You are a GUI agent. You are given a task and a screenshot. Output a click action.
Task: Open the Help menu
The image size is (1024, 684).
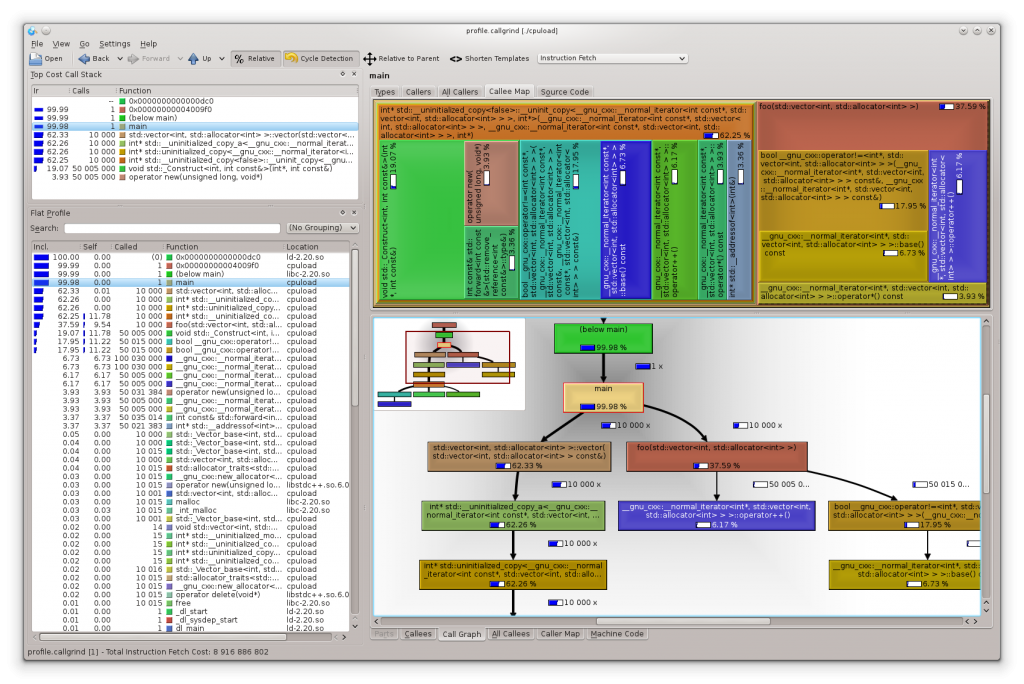tap(149, 44)
